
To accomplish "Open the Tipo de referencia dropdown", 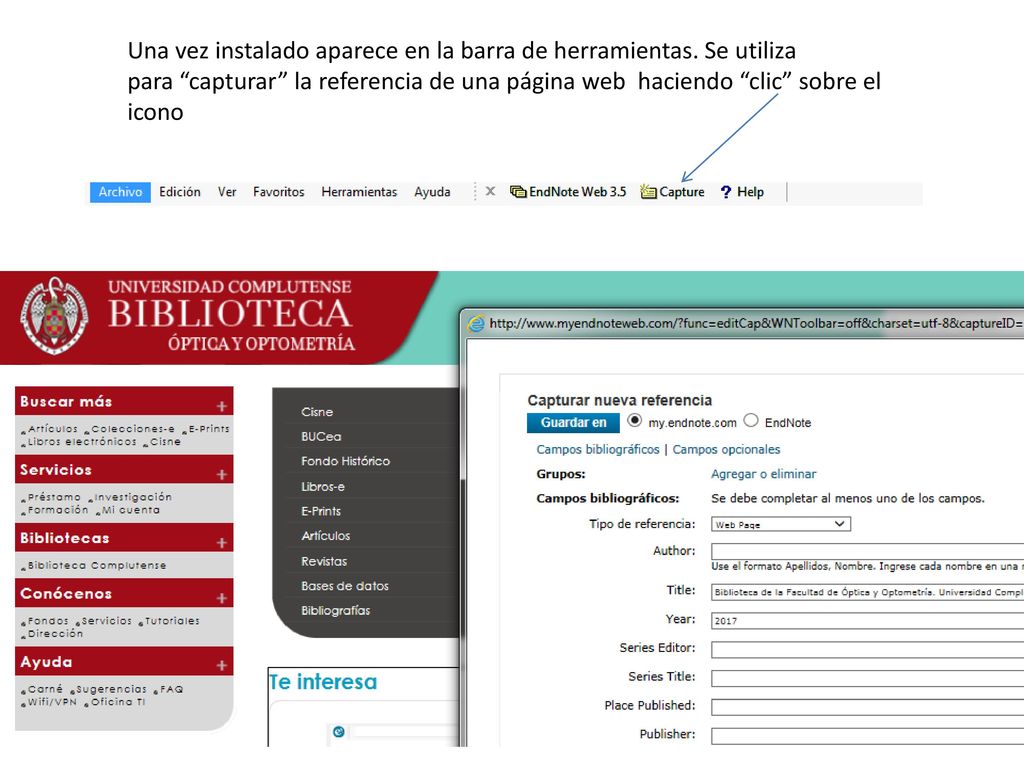I will (x=781, y=524).
